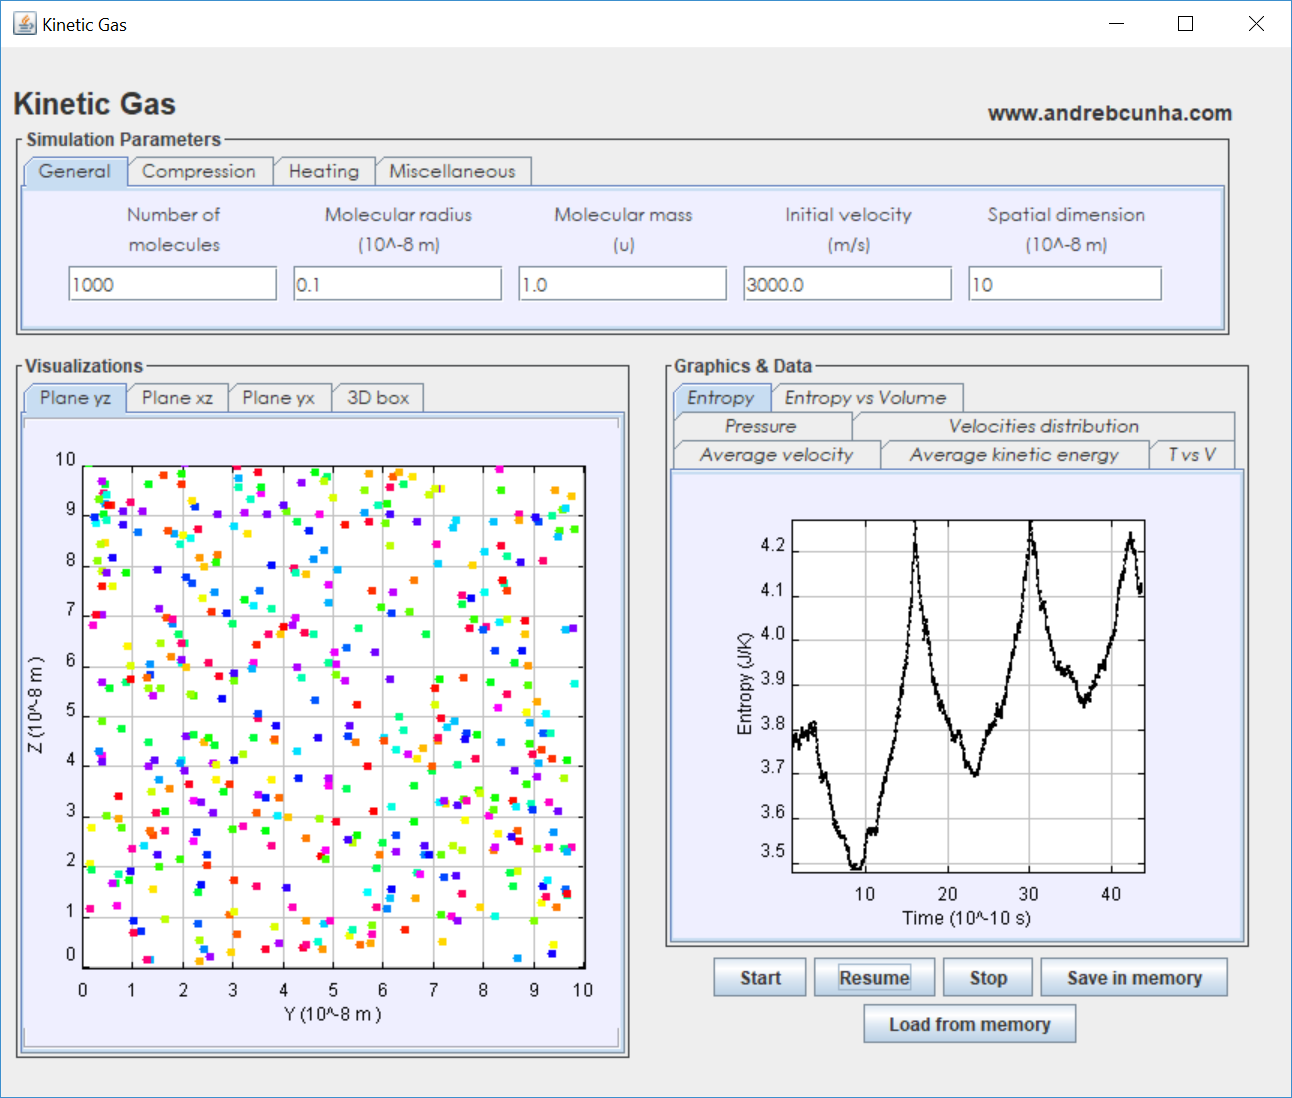
Task: Start the simulation
Action: coord(760,978)
